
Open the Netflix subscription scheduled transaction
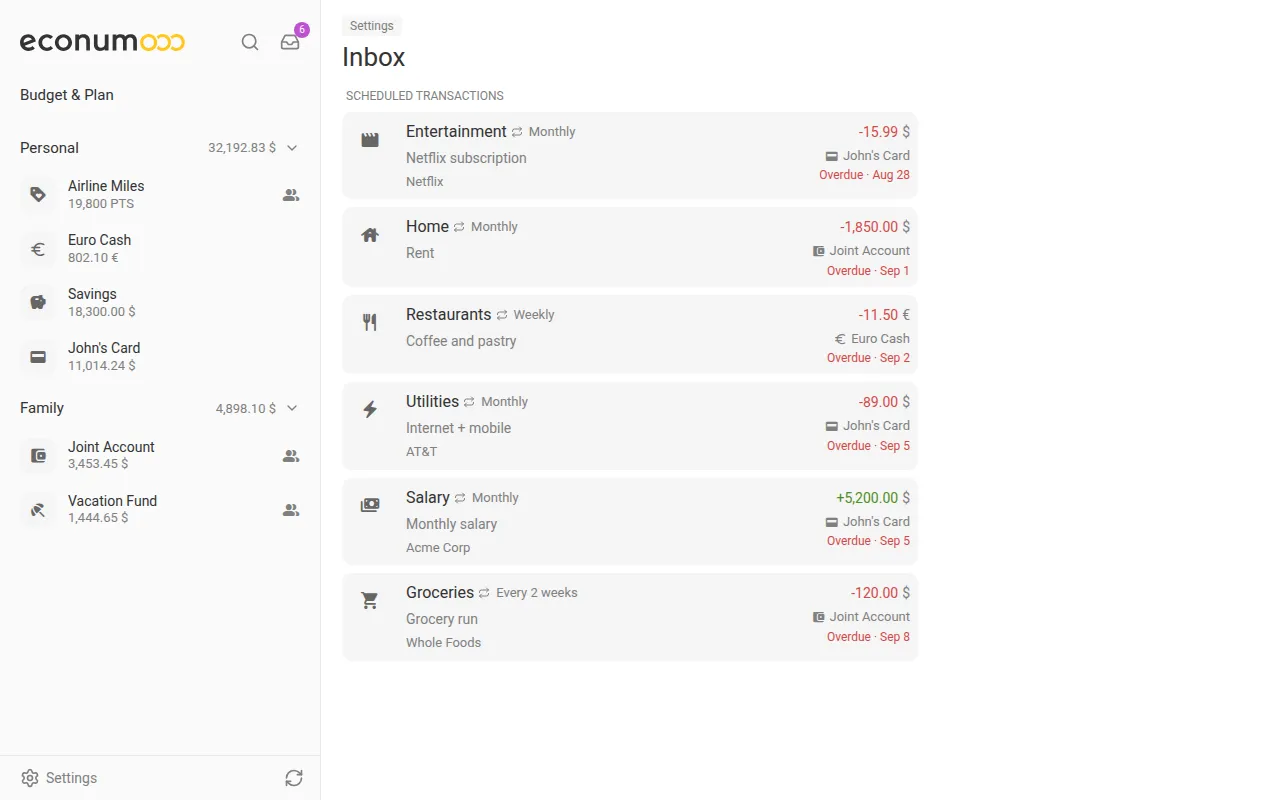630,155
